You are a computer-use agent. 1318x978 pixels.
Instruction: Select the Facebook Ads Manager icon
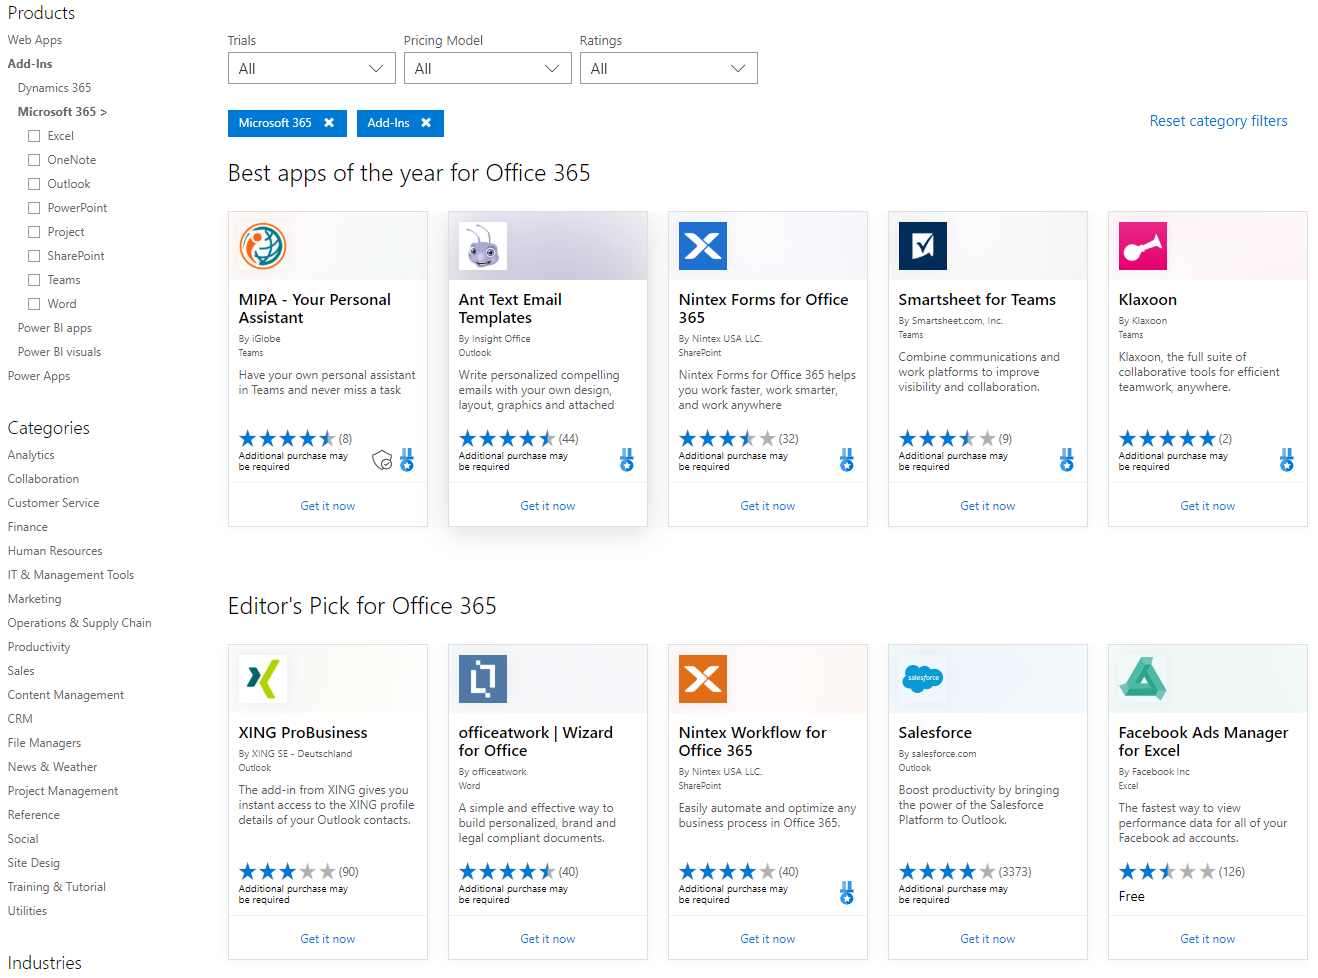click(1143, 679)
